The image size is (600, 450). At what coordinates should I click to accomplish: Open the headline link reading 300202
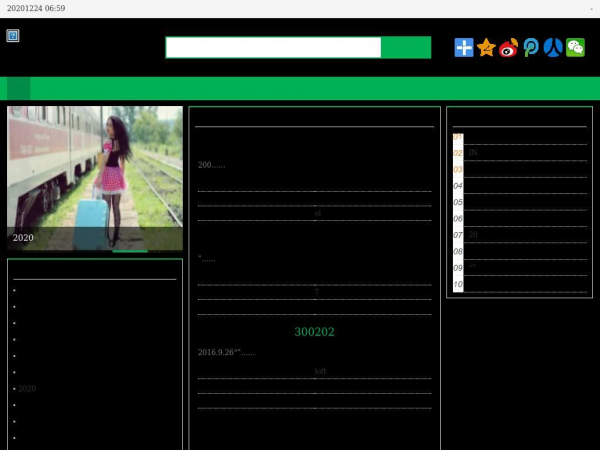314,332
